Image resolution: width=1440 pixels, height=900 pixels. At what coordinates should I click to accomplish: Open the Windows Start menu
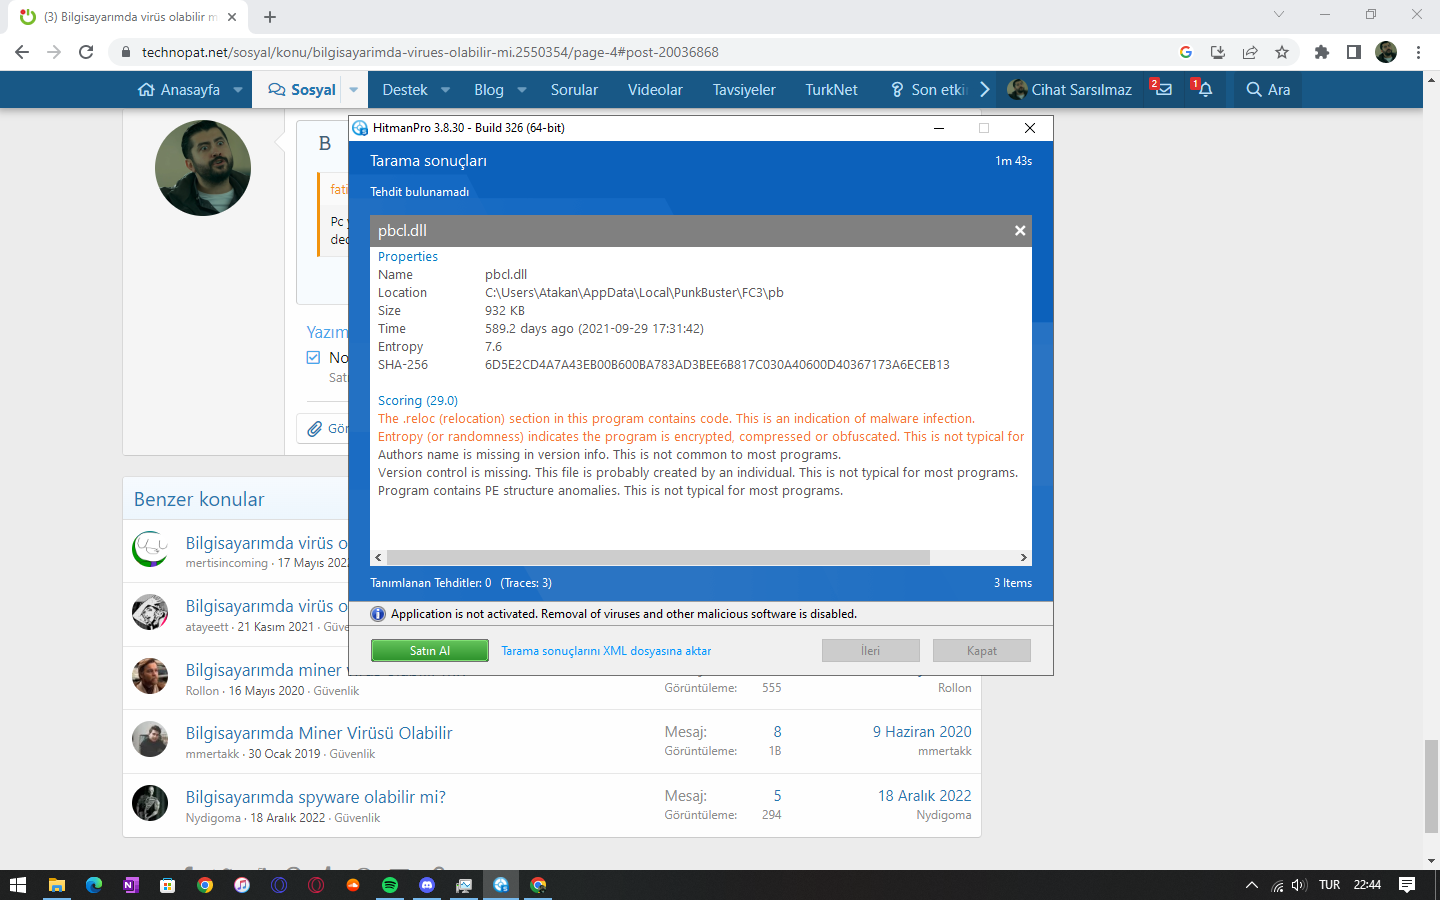[x=18, y=885]
